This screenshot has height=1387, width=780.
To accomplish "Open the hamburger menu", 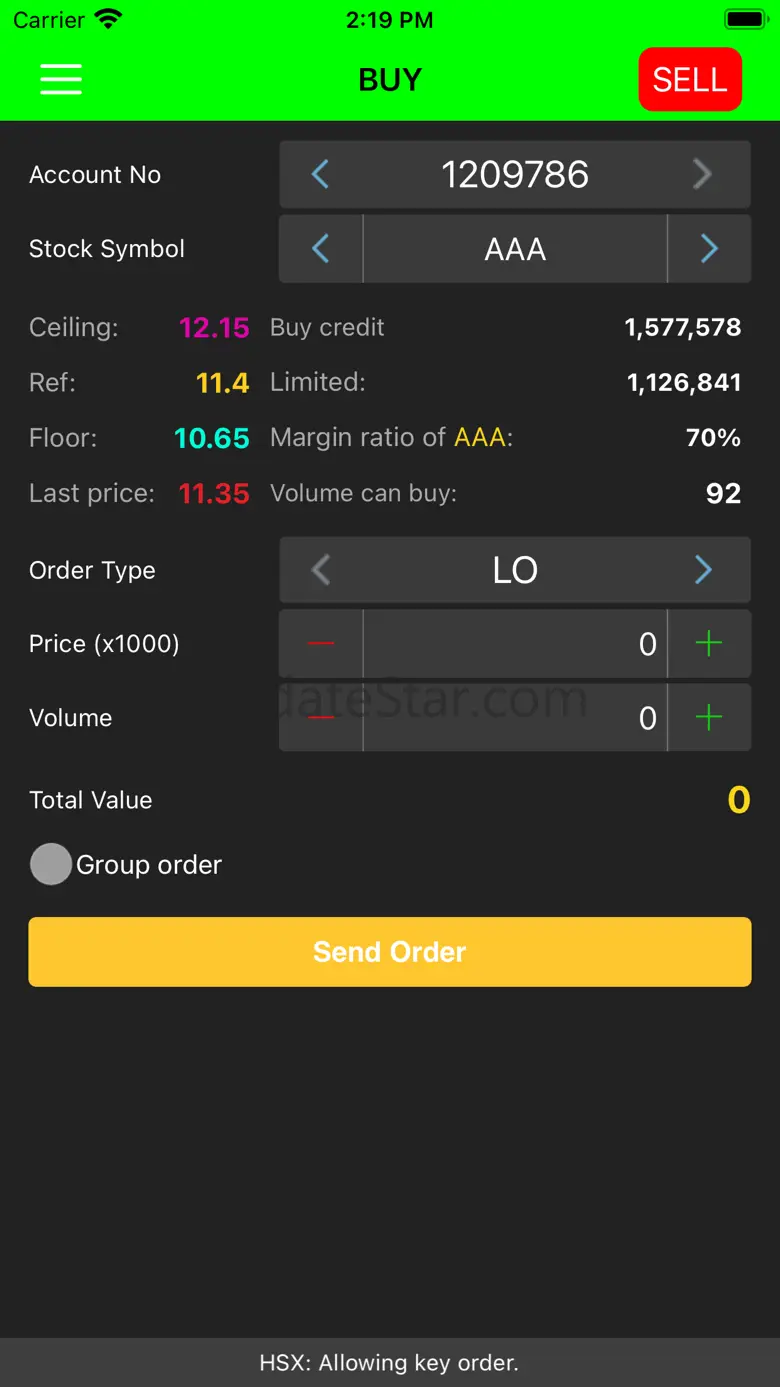I will (x=61, y=79).
